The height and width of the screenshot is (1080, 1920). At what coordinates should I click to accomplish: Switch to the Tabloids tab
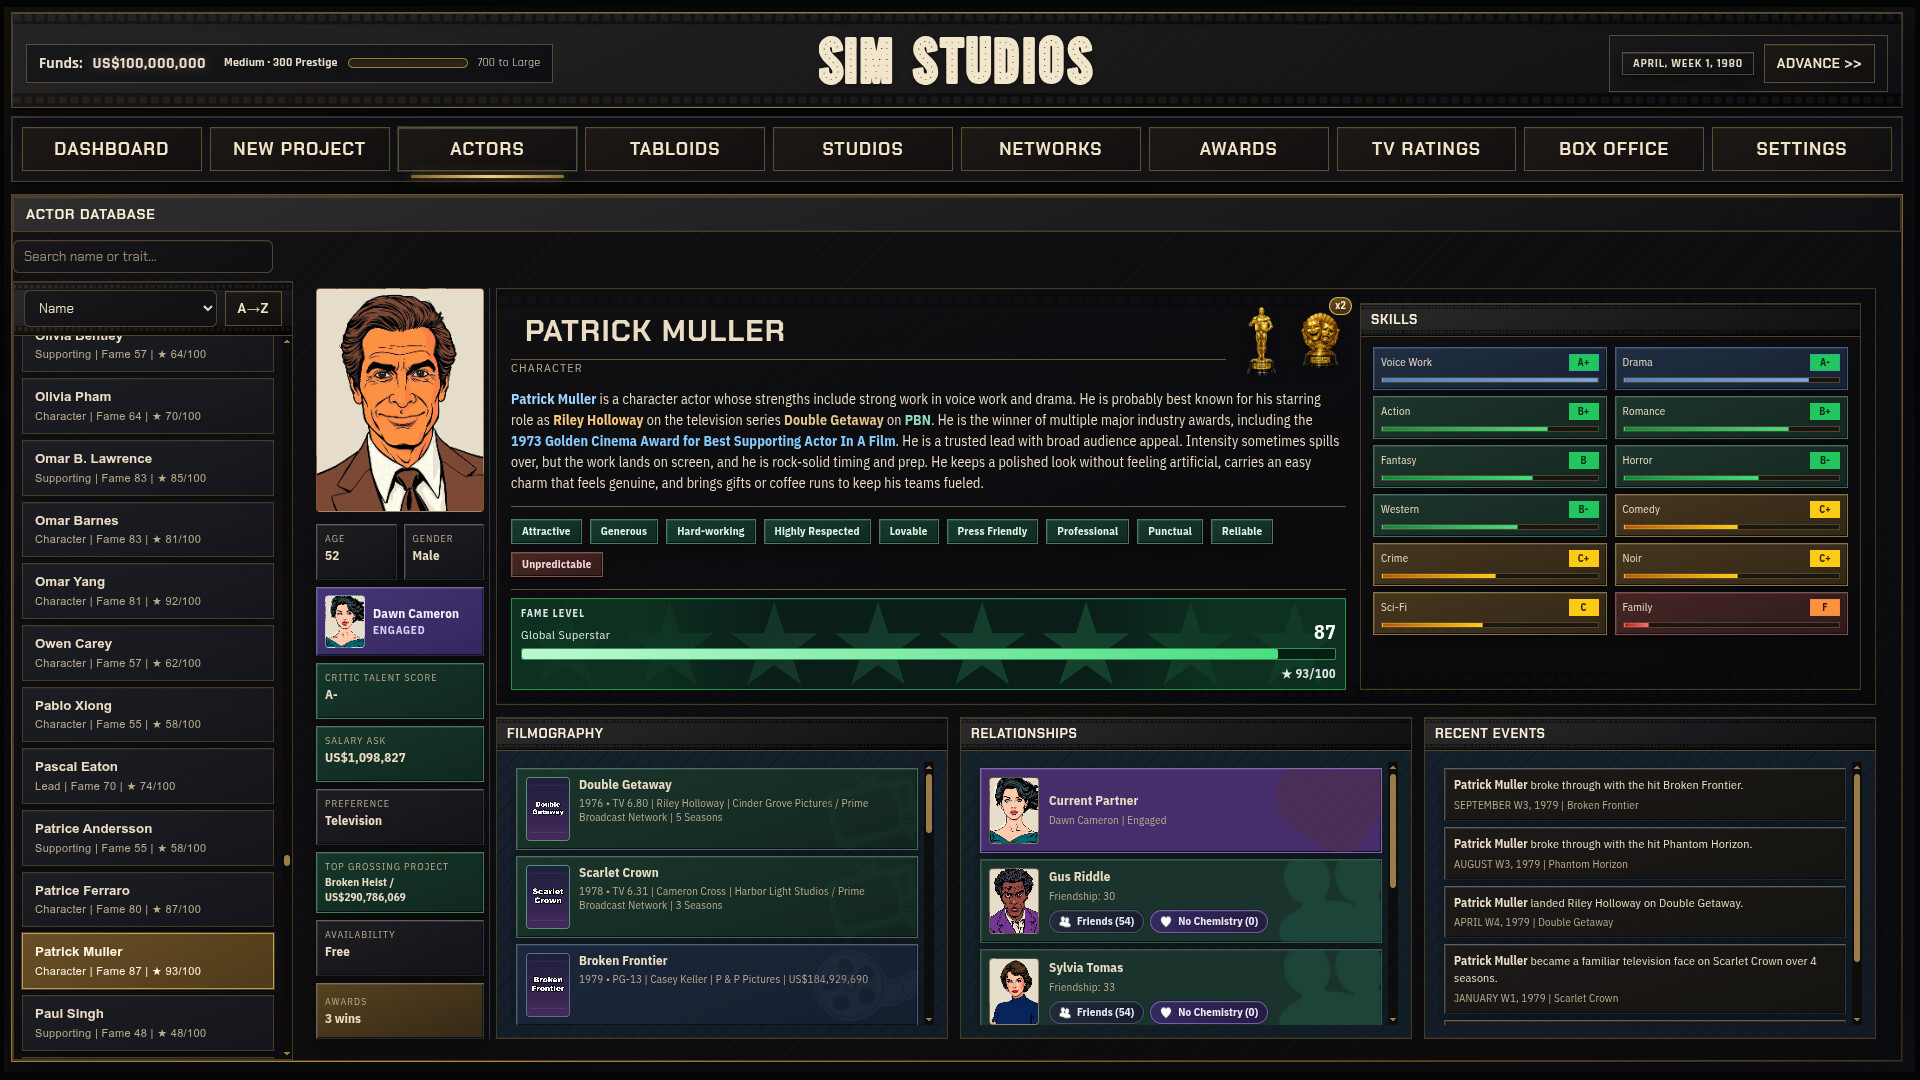pyautogui.click(x=674, y=149)
